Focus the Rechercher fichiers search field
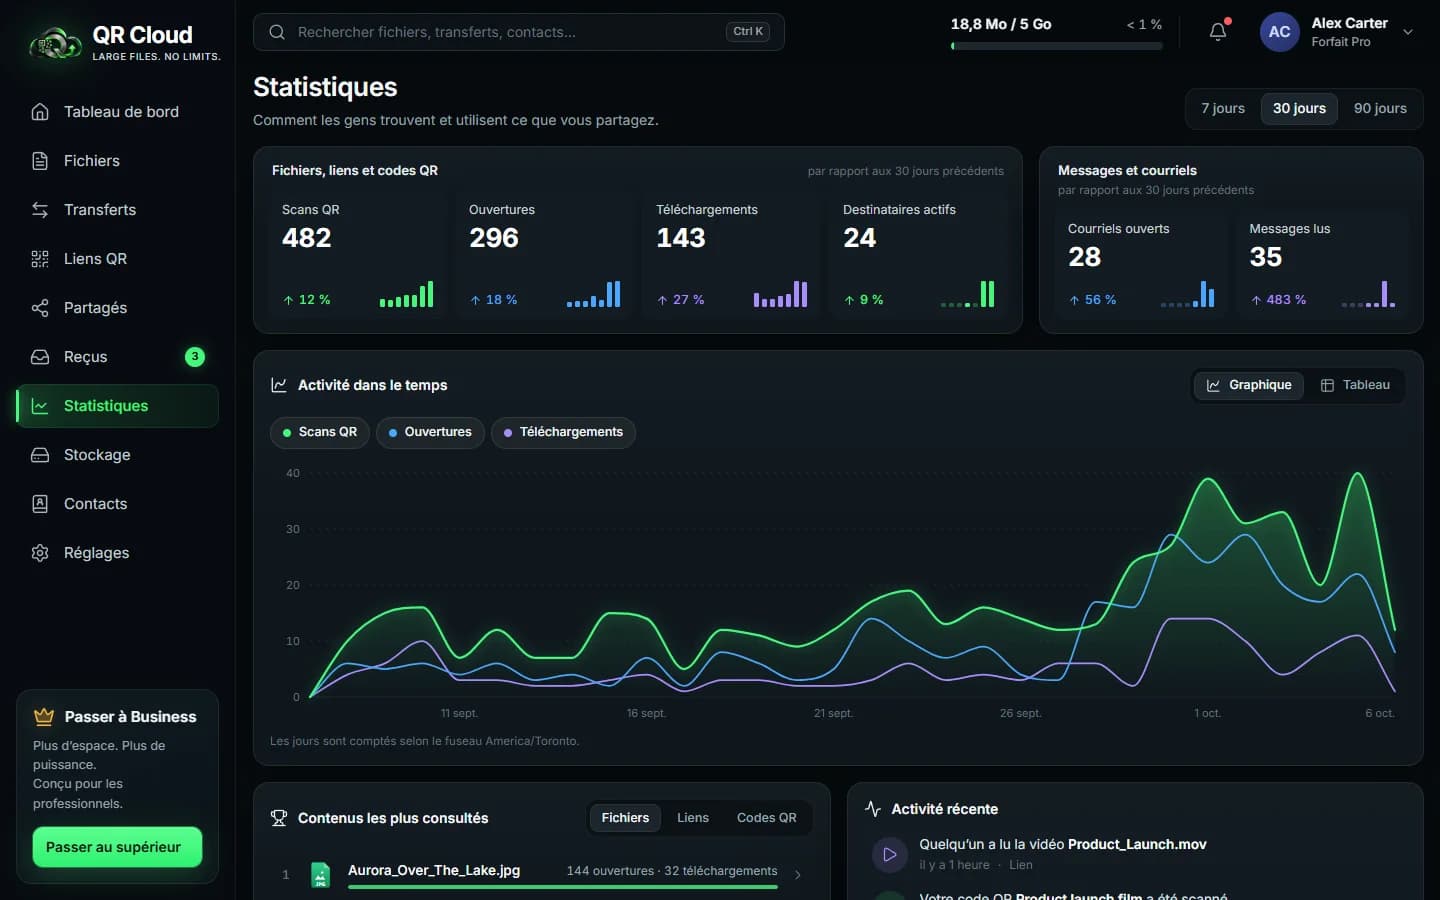This screenshot has height=900, width=1440. point(518,32)
